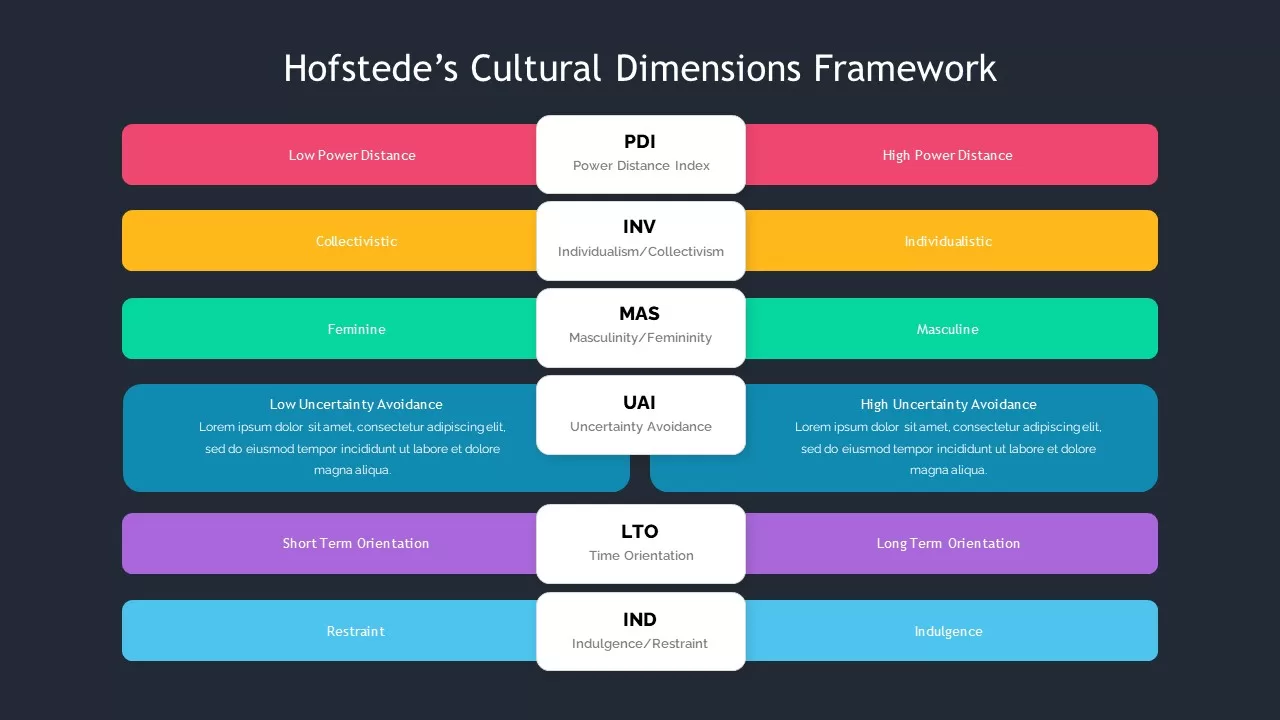Select the Masculinity/Femininity subtitle
1280x720 pixels.
tap(641, 338)
